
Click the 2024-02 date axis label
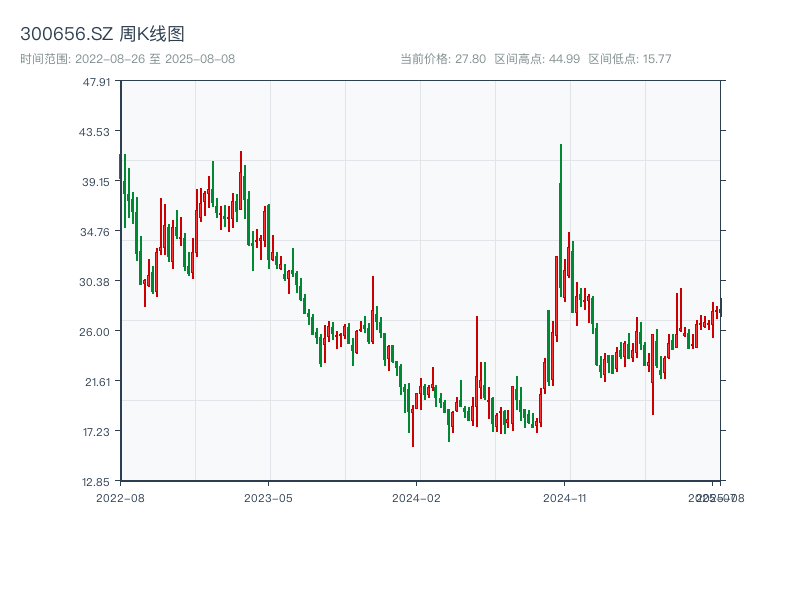tap(416, 497)
